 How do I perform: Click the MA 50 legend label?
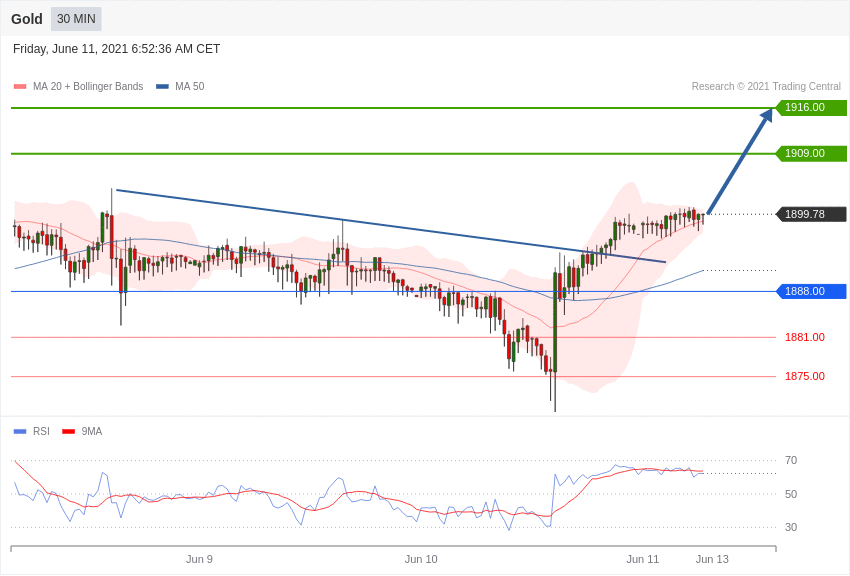[x=190, y=86]
